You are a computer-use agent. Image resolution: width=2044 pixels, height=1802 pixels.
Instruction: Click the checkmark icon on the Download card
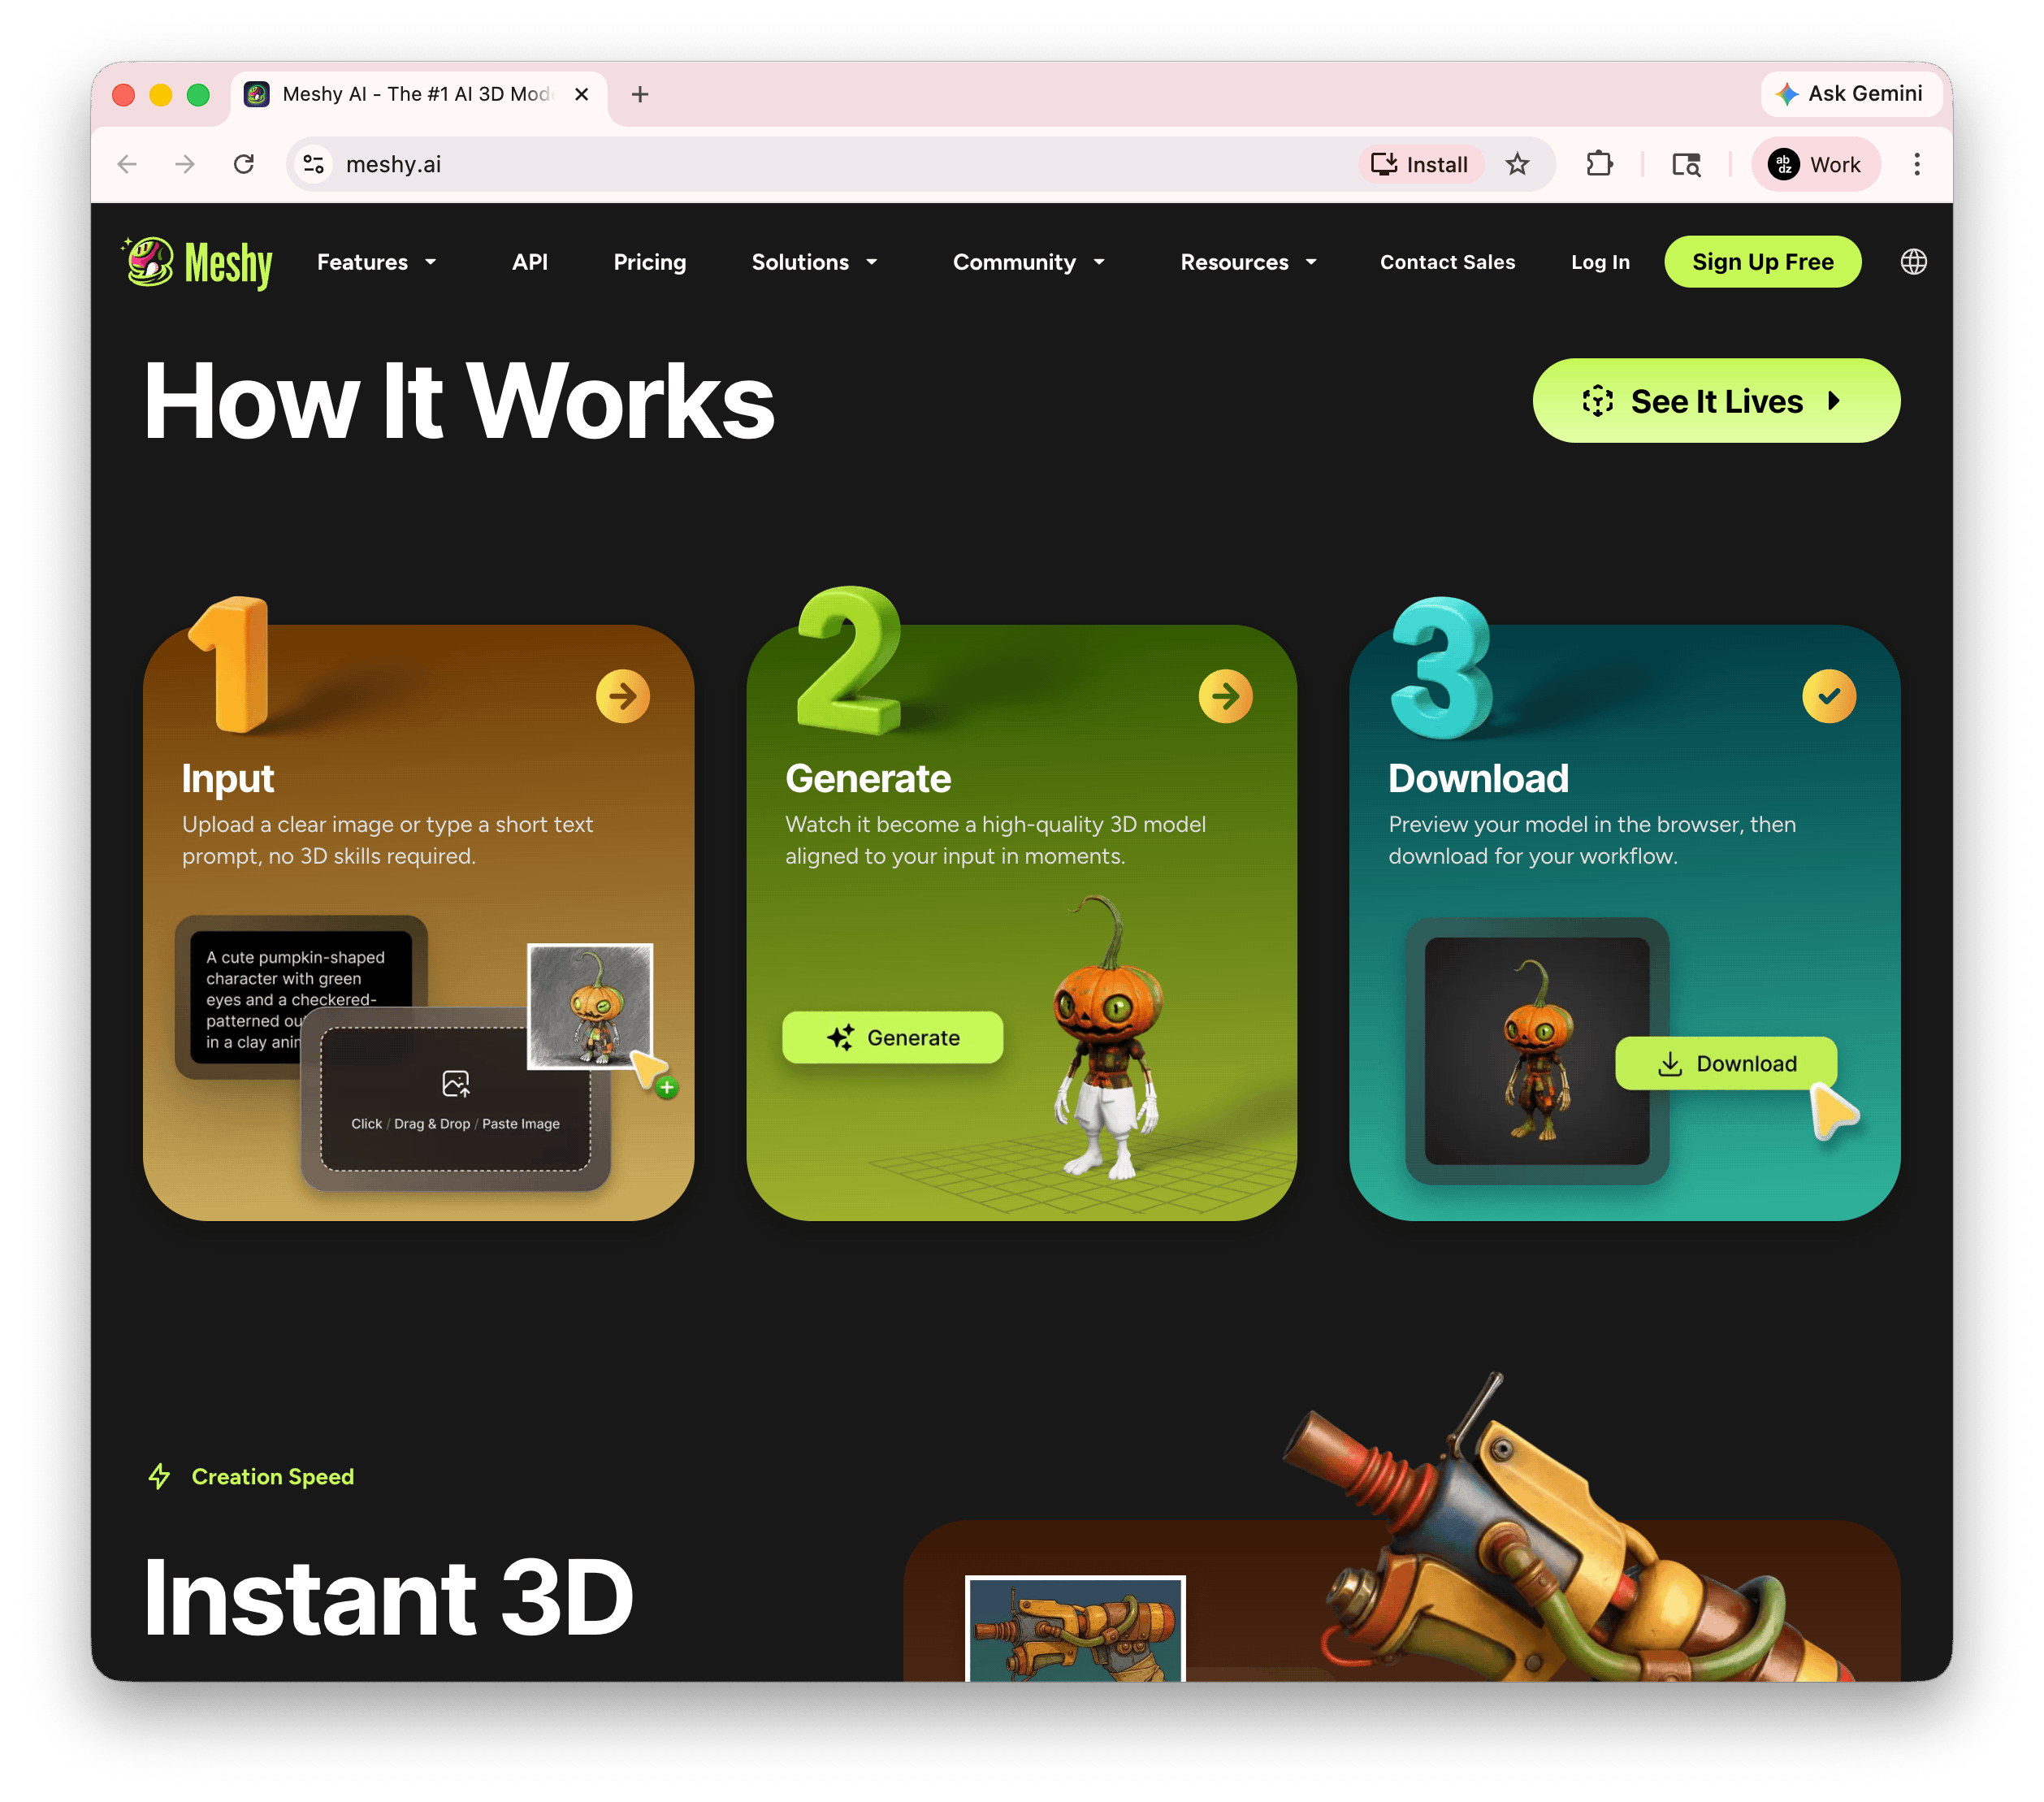(x=1830, y=695)
